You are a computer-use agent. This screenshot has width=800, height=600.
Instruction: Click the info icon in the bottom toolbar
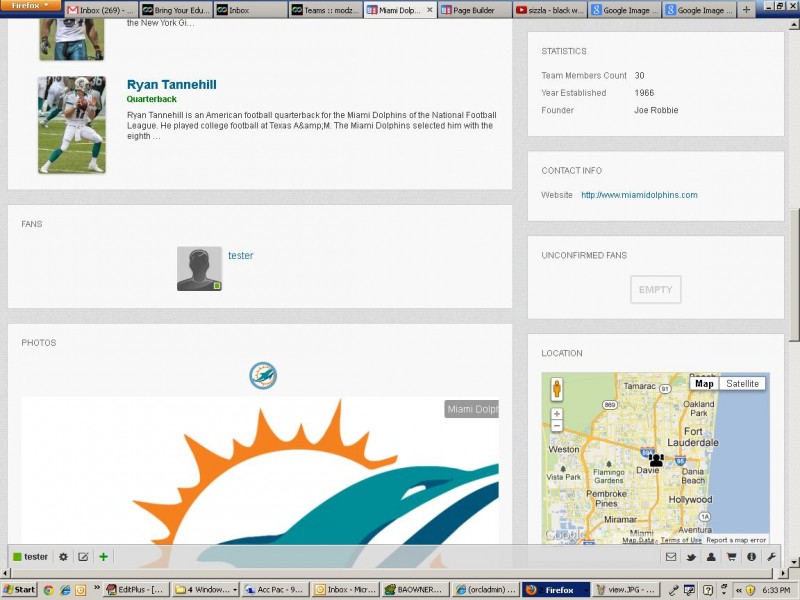tap(752, 557)
